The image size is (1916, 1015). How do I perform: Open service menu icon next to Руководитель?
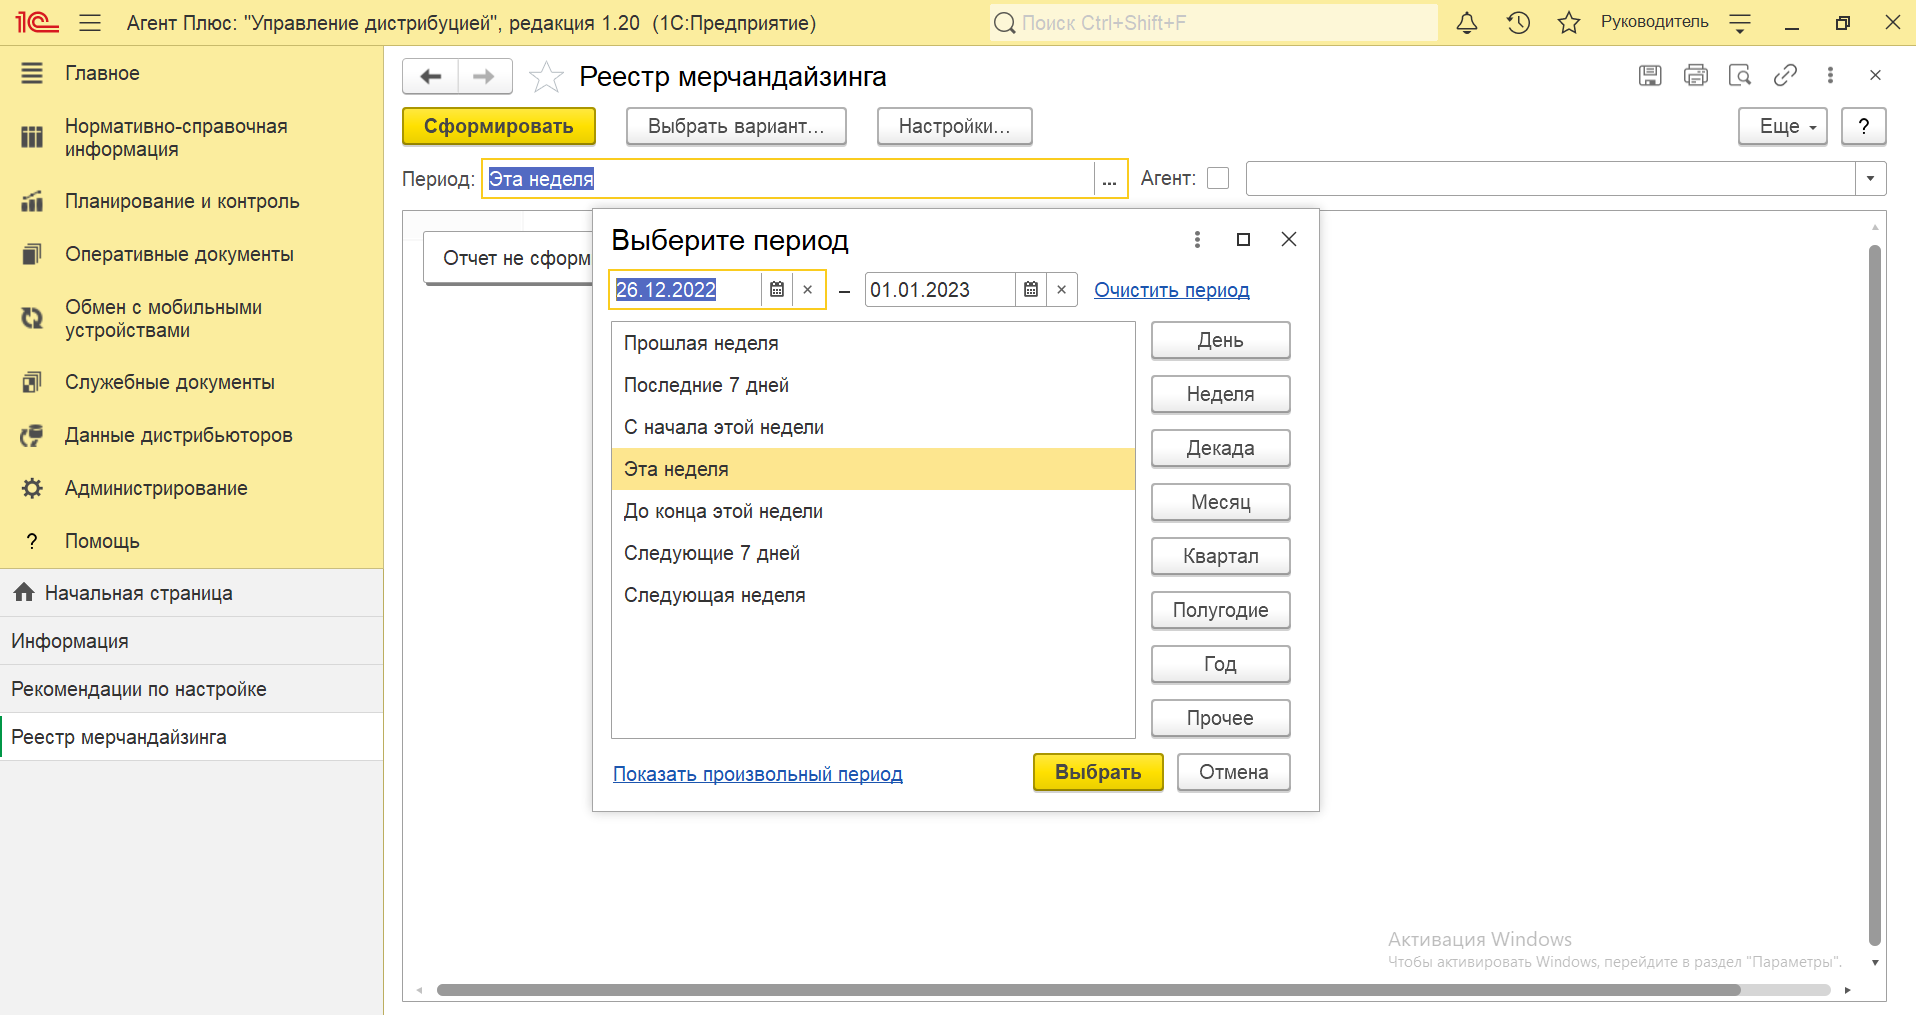click(1740, 22)
